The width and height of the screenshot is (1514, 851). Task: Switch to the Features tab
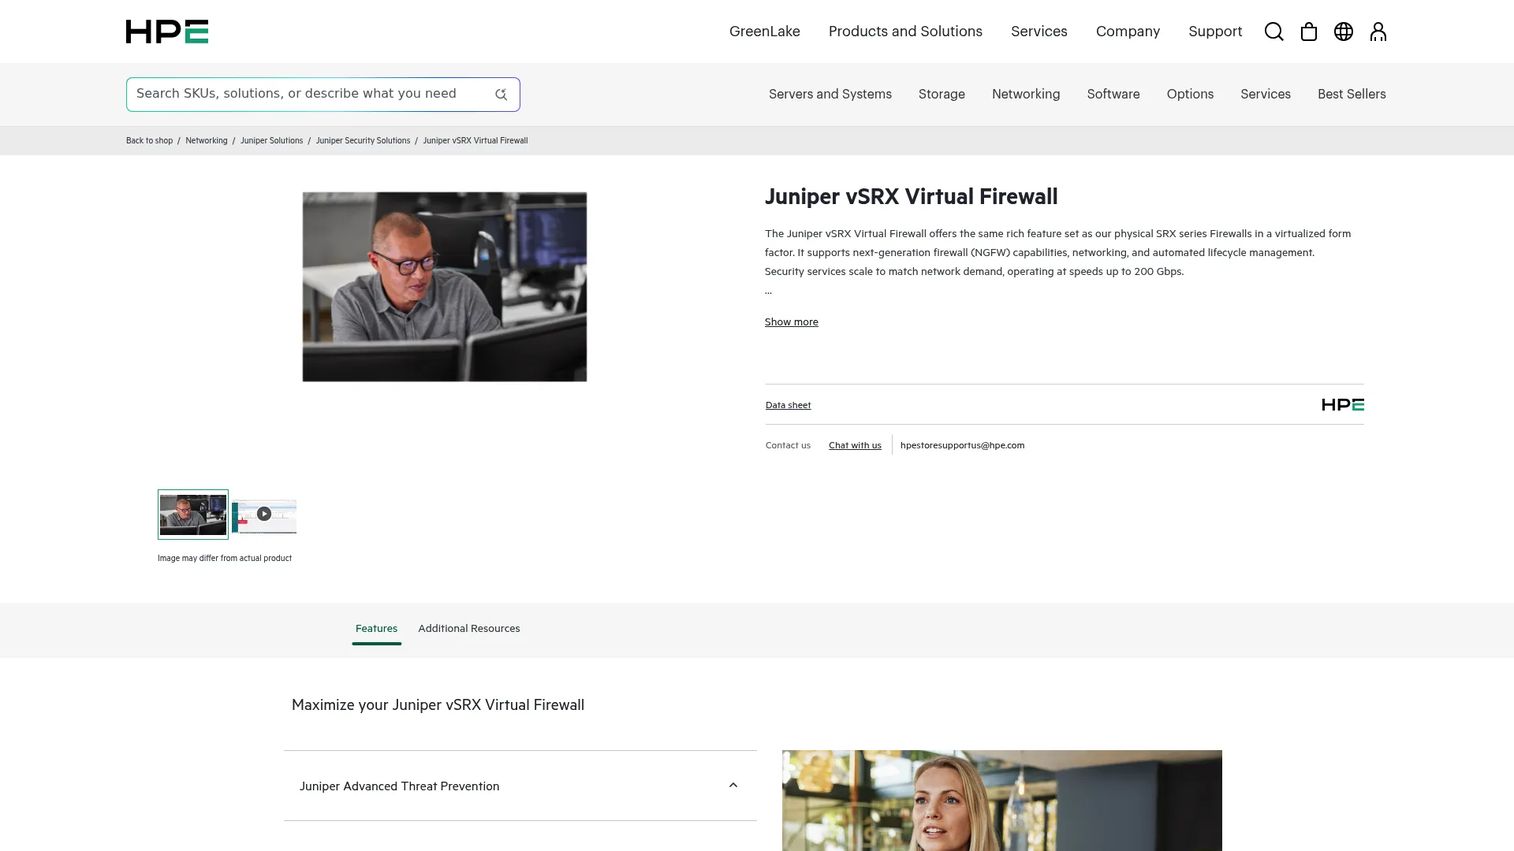(x=376, y=629)
